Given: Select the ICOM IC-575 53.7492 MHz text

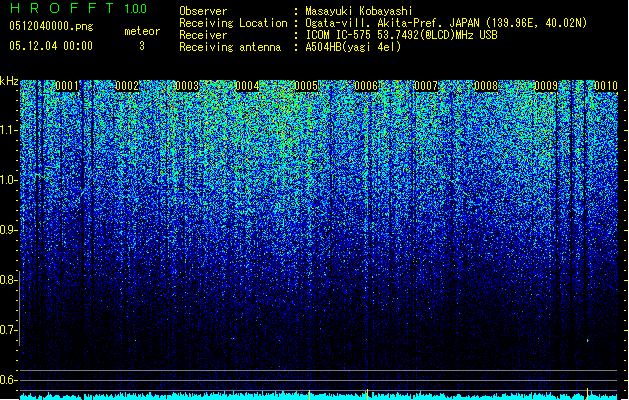Looking at the screenshot, I should (x=402, y=35).
